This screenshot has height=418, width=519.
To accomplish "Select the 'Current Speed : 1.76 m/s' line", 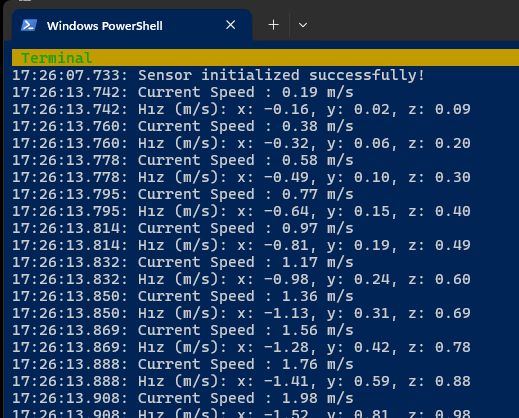I will [x=183, y=364].
